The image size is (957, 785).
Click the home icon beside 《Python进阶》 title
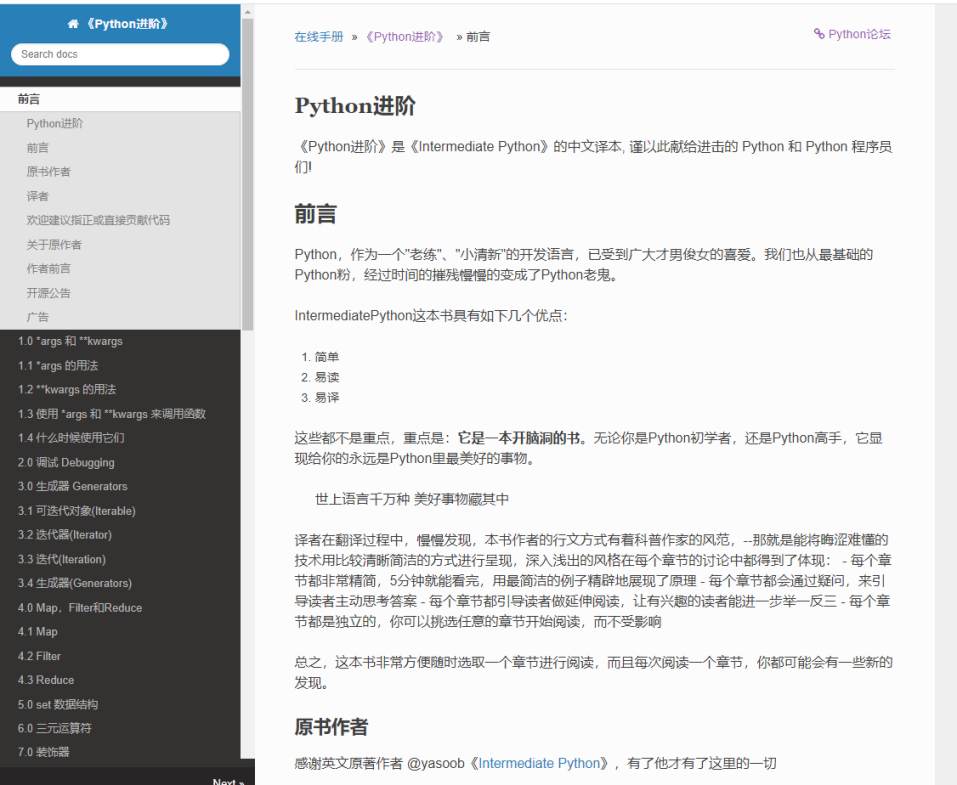[73, 24]
